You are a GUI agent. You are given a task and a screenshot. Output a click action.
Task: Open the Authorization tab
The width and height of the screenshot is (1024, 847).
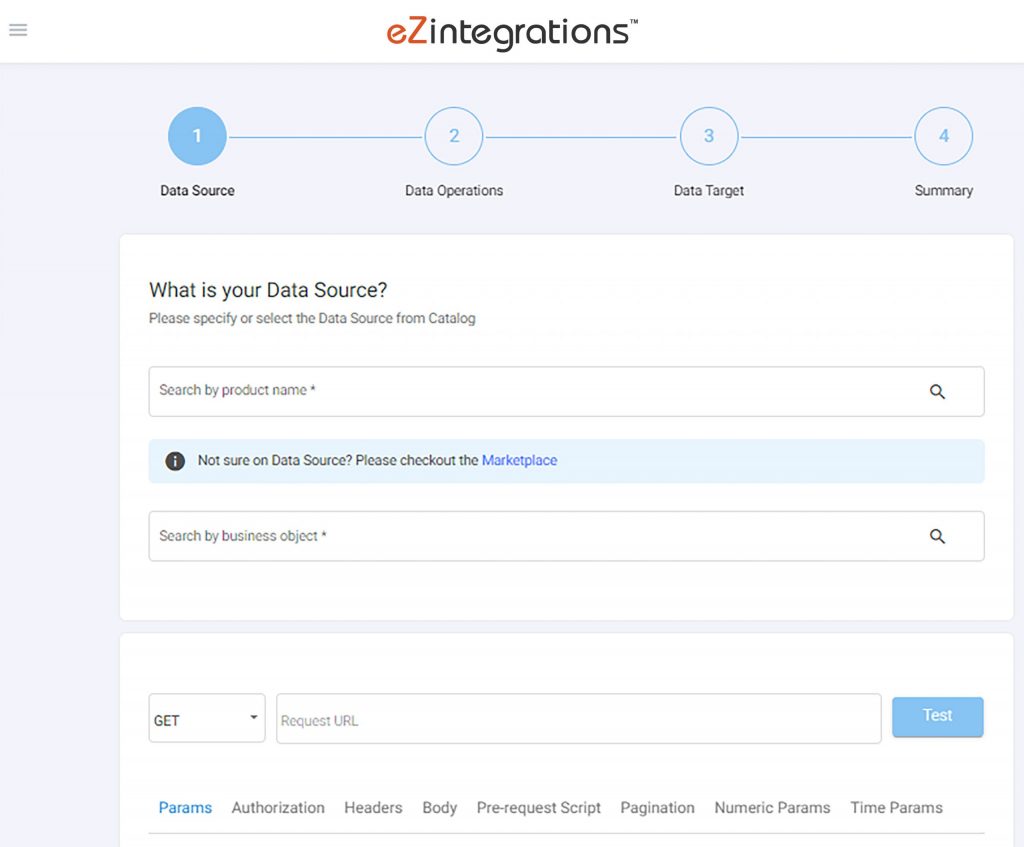[278, 808]
